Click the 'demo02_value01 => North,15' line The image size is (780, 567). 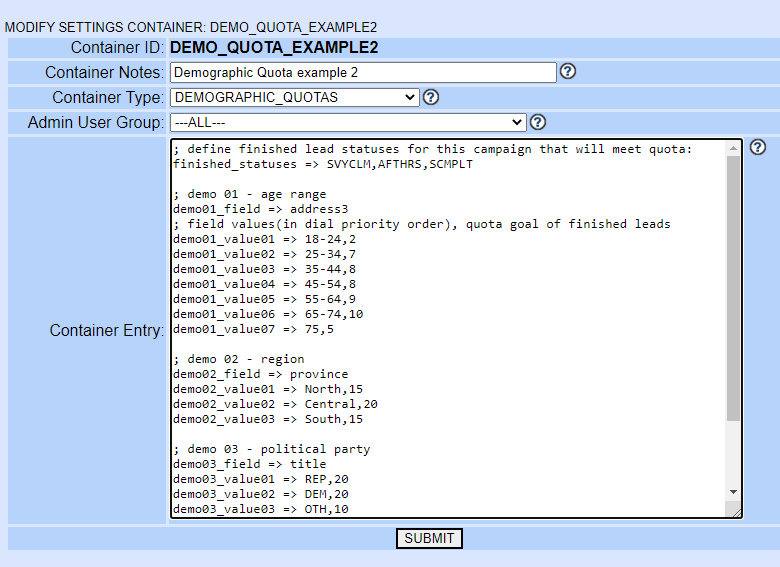268,389
